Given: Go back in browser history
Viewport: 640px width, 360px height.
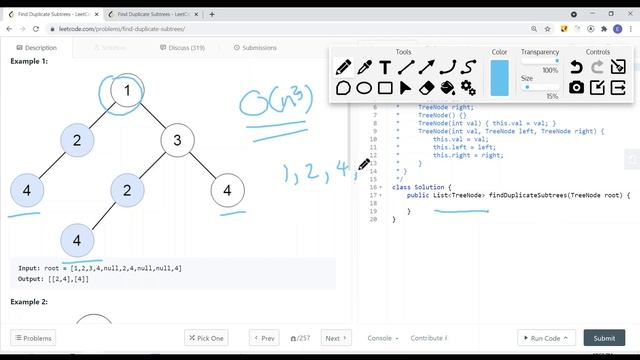Looking at the screenshot, I should [9, 29].
